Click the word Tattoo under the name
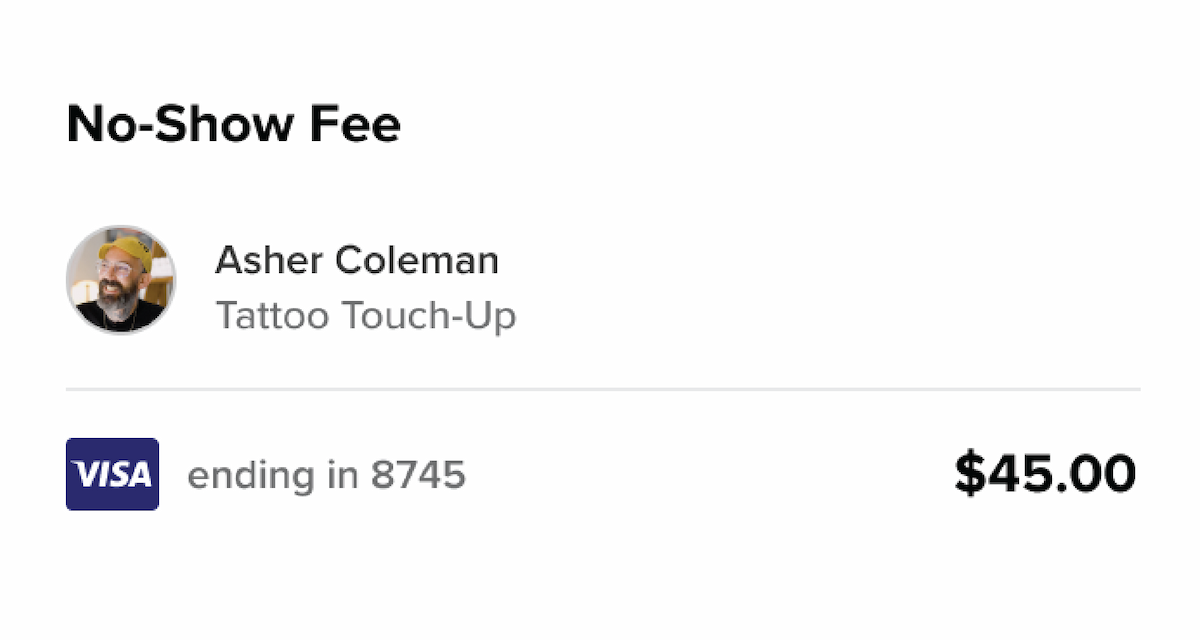1200x640 pixels. (273, 316)
